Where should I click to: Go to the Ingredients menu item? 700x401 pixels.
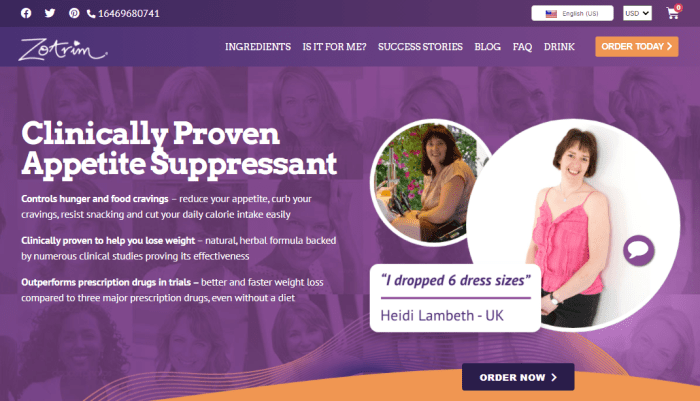[x=258, y=47]
